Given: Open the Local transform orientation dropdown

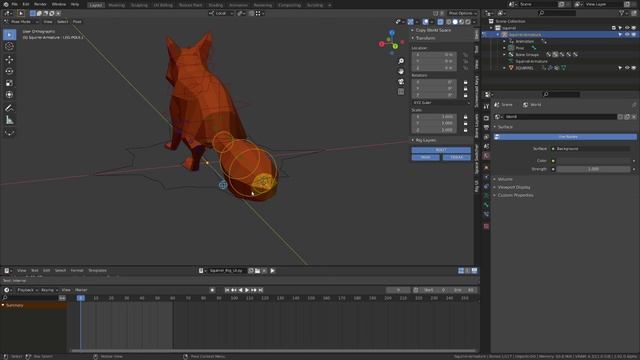Looking at the screenshot, I should click(221, 13).
